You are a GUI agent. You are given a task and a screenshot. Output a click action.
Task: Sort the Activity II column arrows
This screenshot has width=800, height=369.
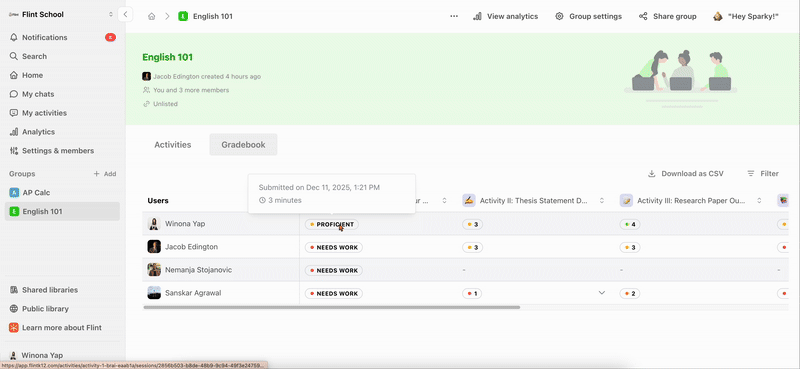pos(602,201)
